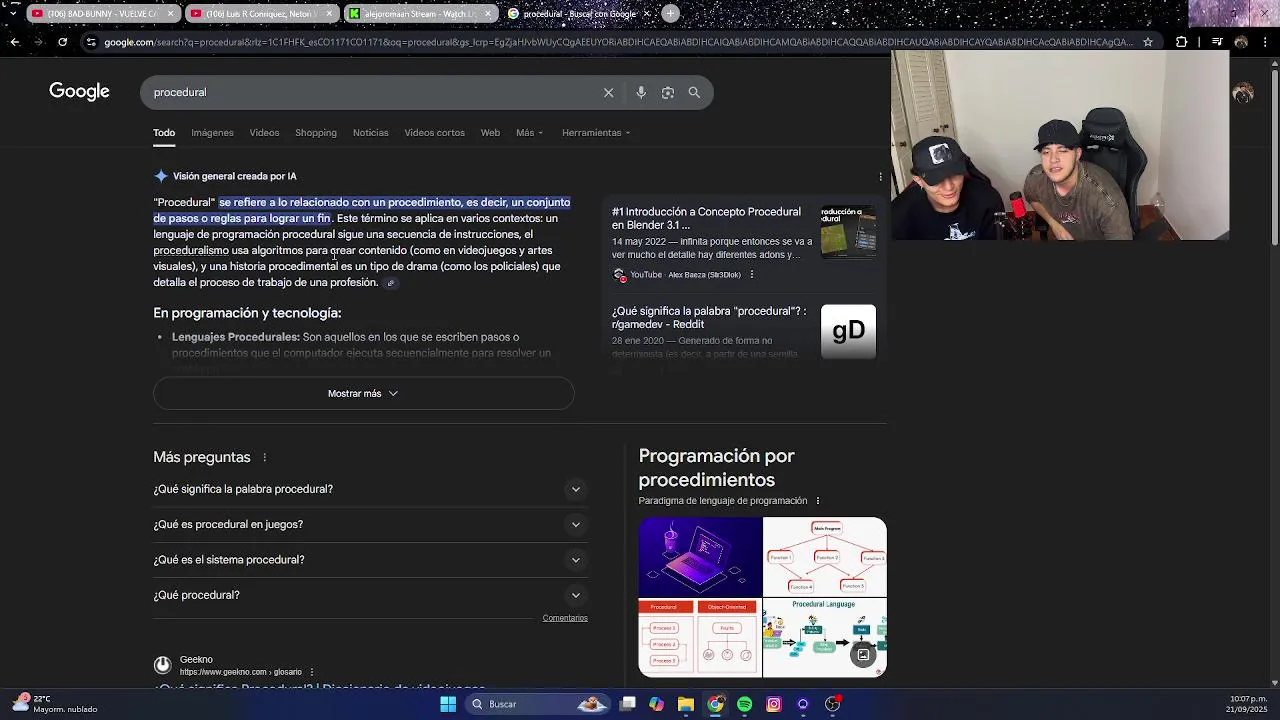The width and height of the screenshot is (1280, 720).
Task: Open the Procedural Language diagram image
Action: pos(825,637)
